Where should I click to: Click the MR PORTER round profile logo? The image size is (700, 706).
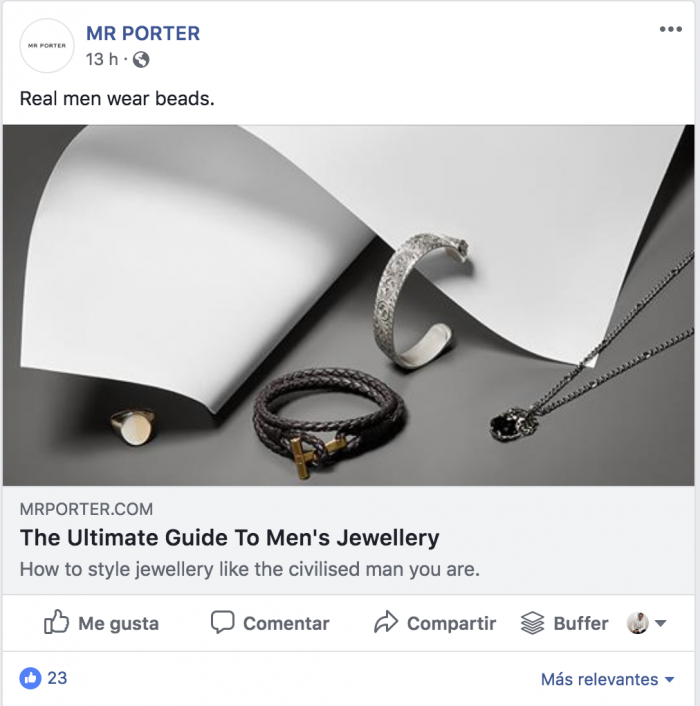click(x=47, y=46)
